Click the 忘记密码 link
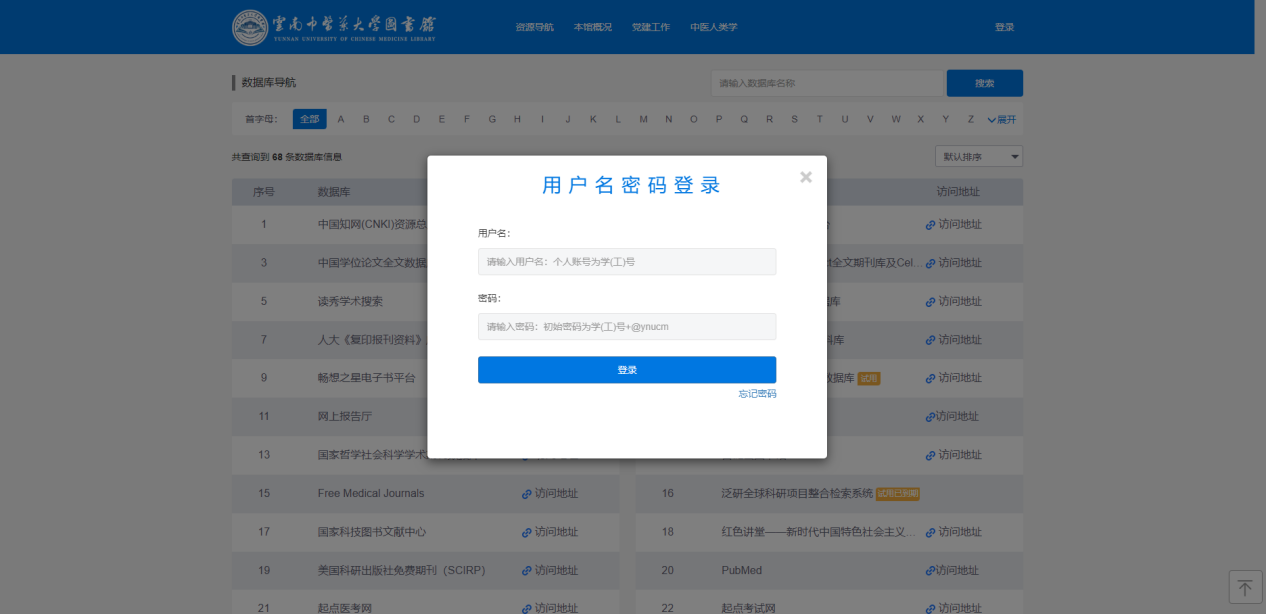This screenshot has height=614, width=1266. tap(757, 394)
